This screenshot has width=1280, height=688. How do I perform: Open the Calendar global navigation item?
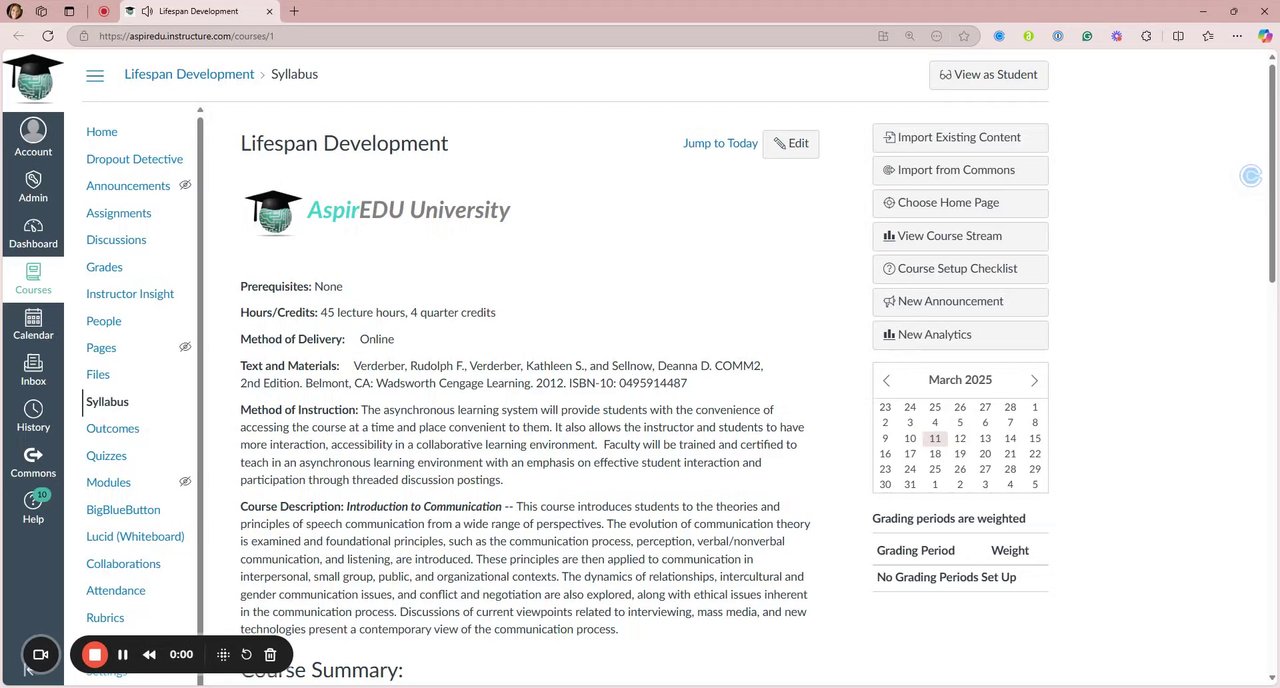(33, 325)
